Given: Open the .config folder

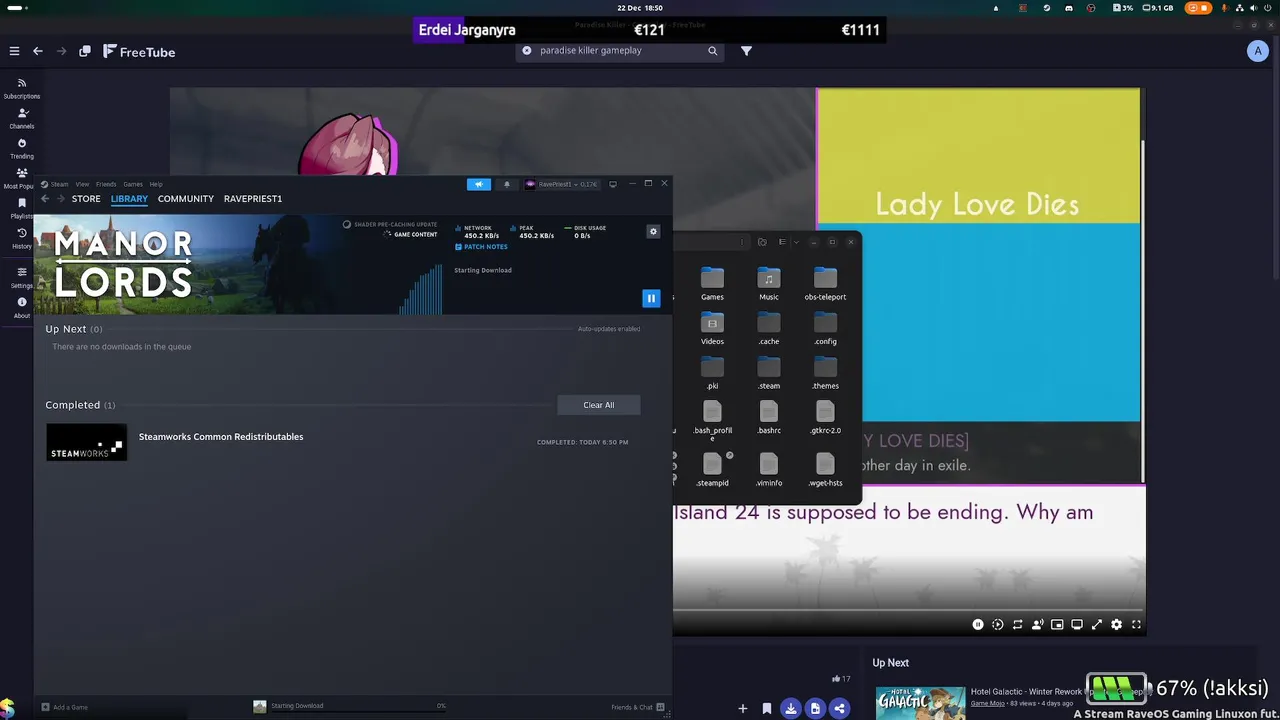Looking at the screenshot, I should (825, 329).
